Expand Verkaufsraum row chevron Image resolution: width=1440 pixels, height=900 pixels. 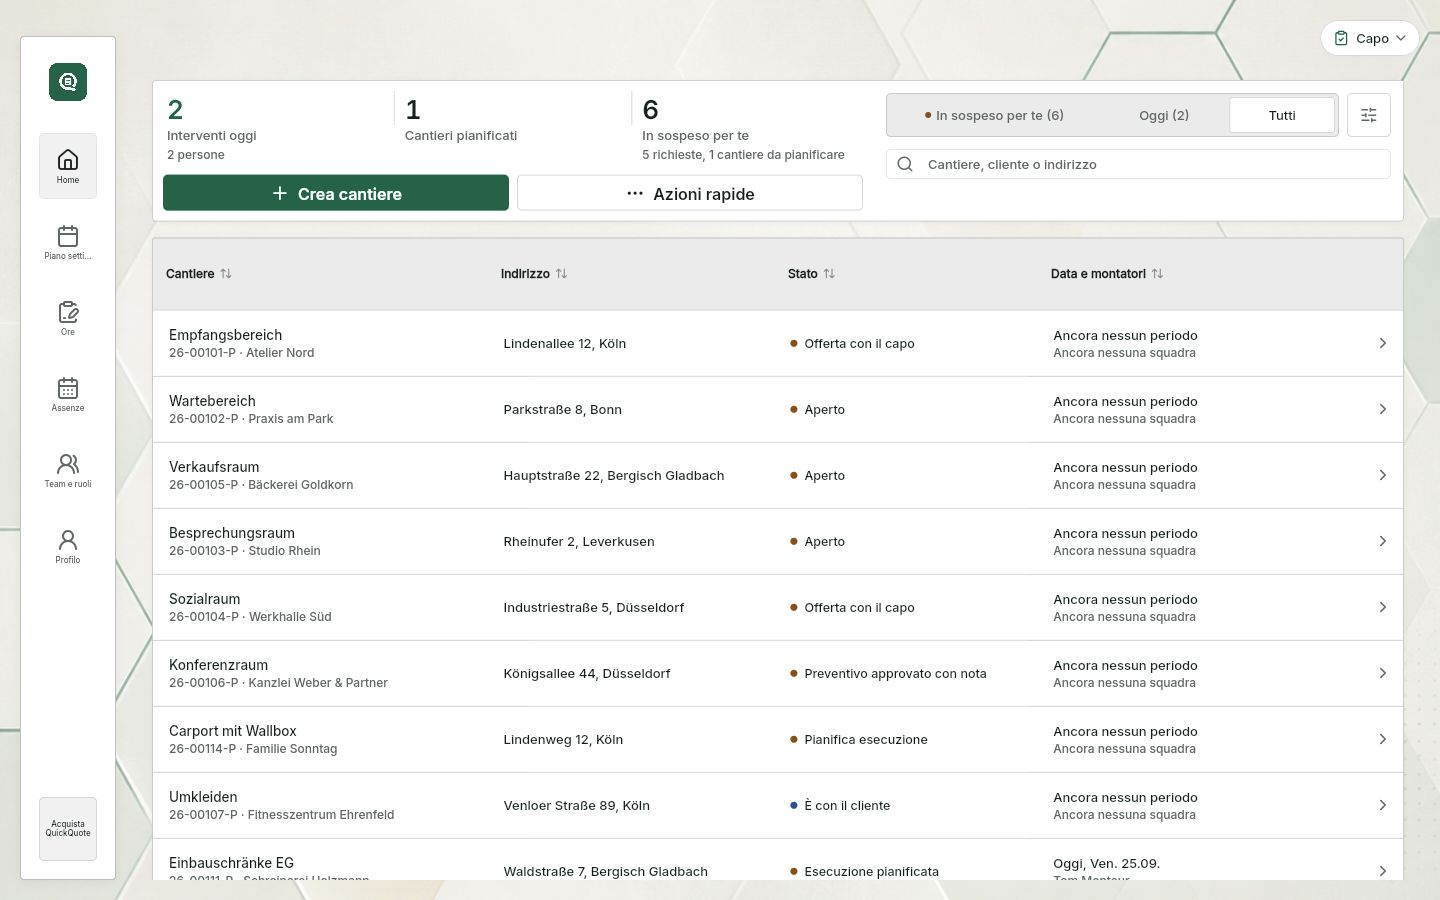pos(1383,475)
